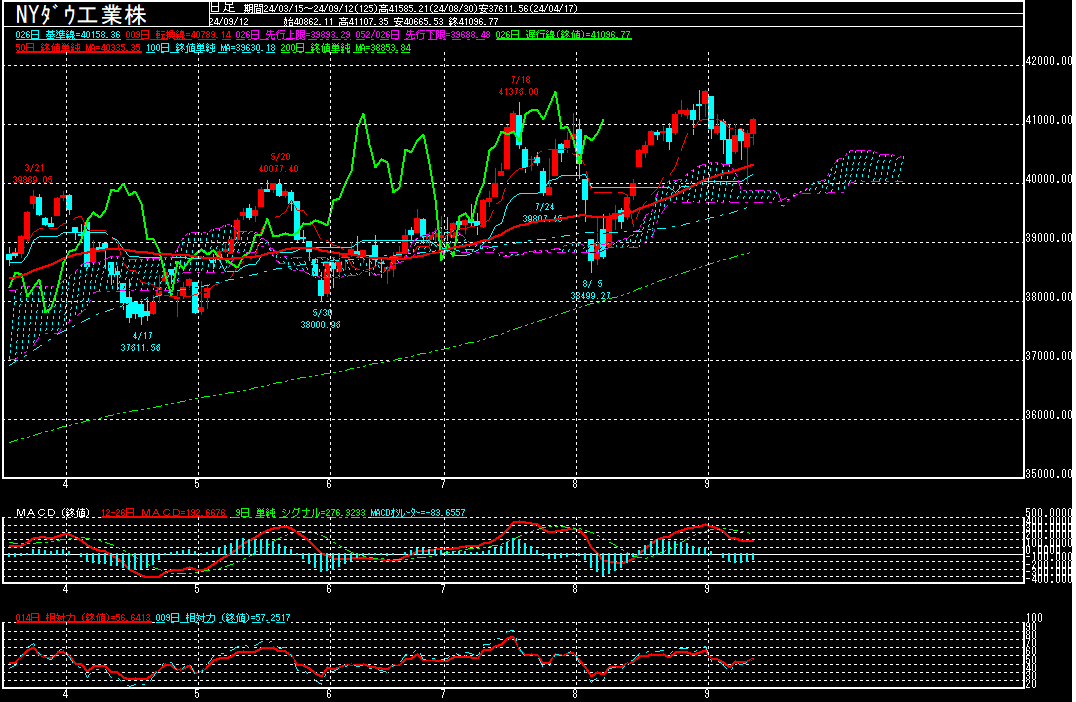1076x702 pixels.
Task: Click the 026日 基準線 legend label
Action: 68,35
